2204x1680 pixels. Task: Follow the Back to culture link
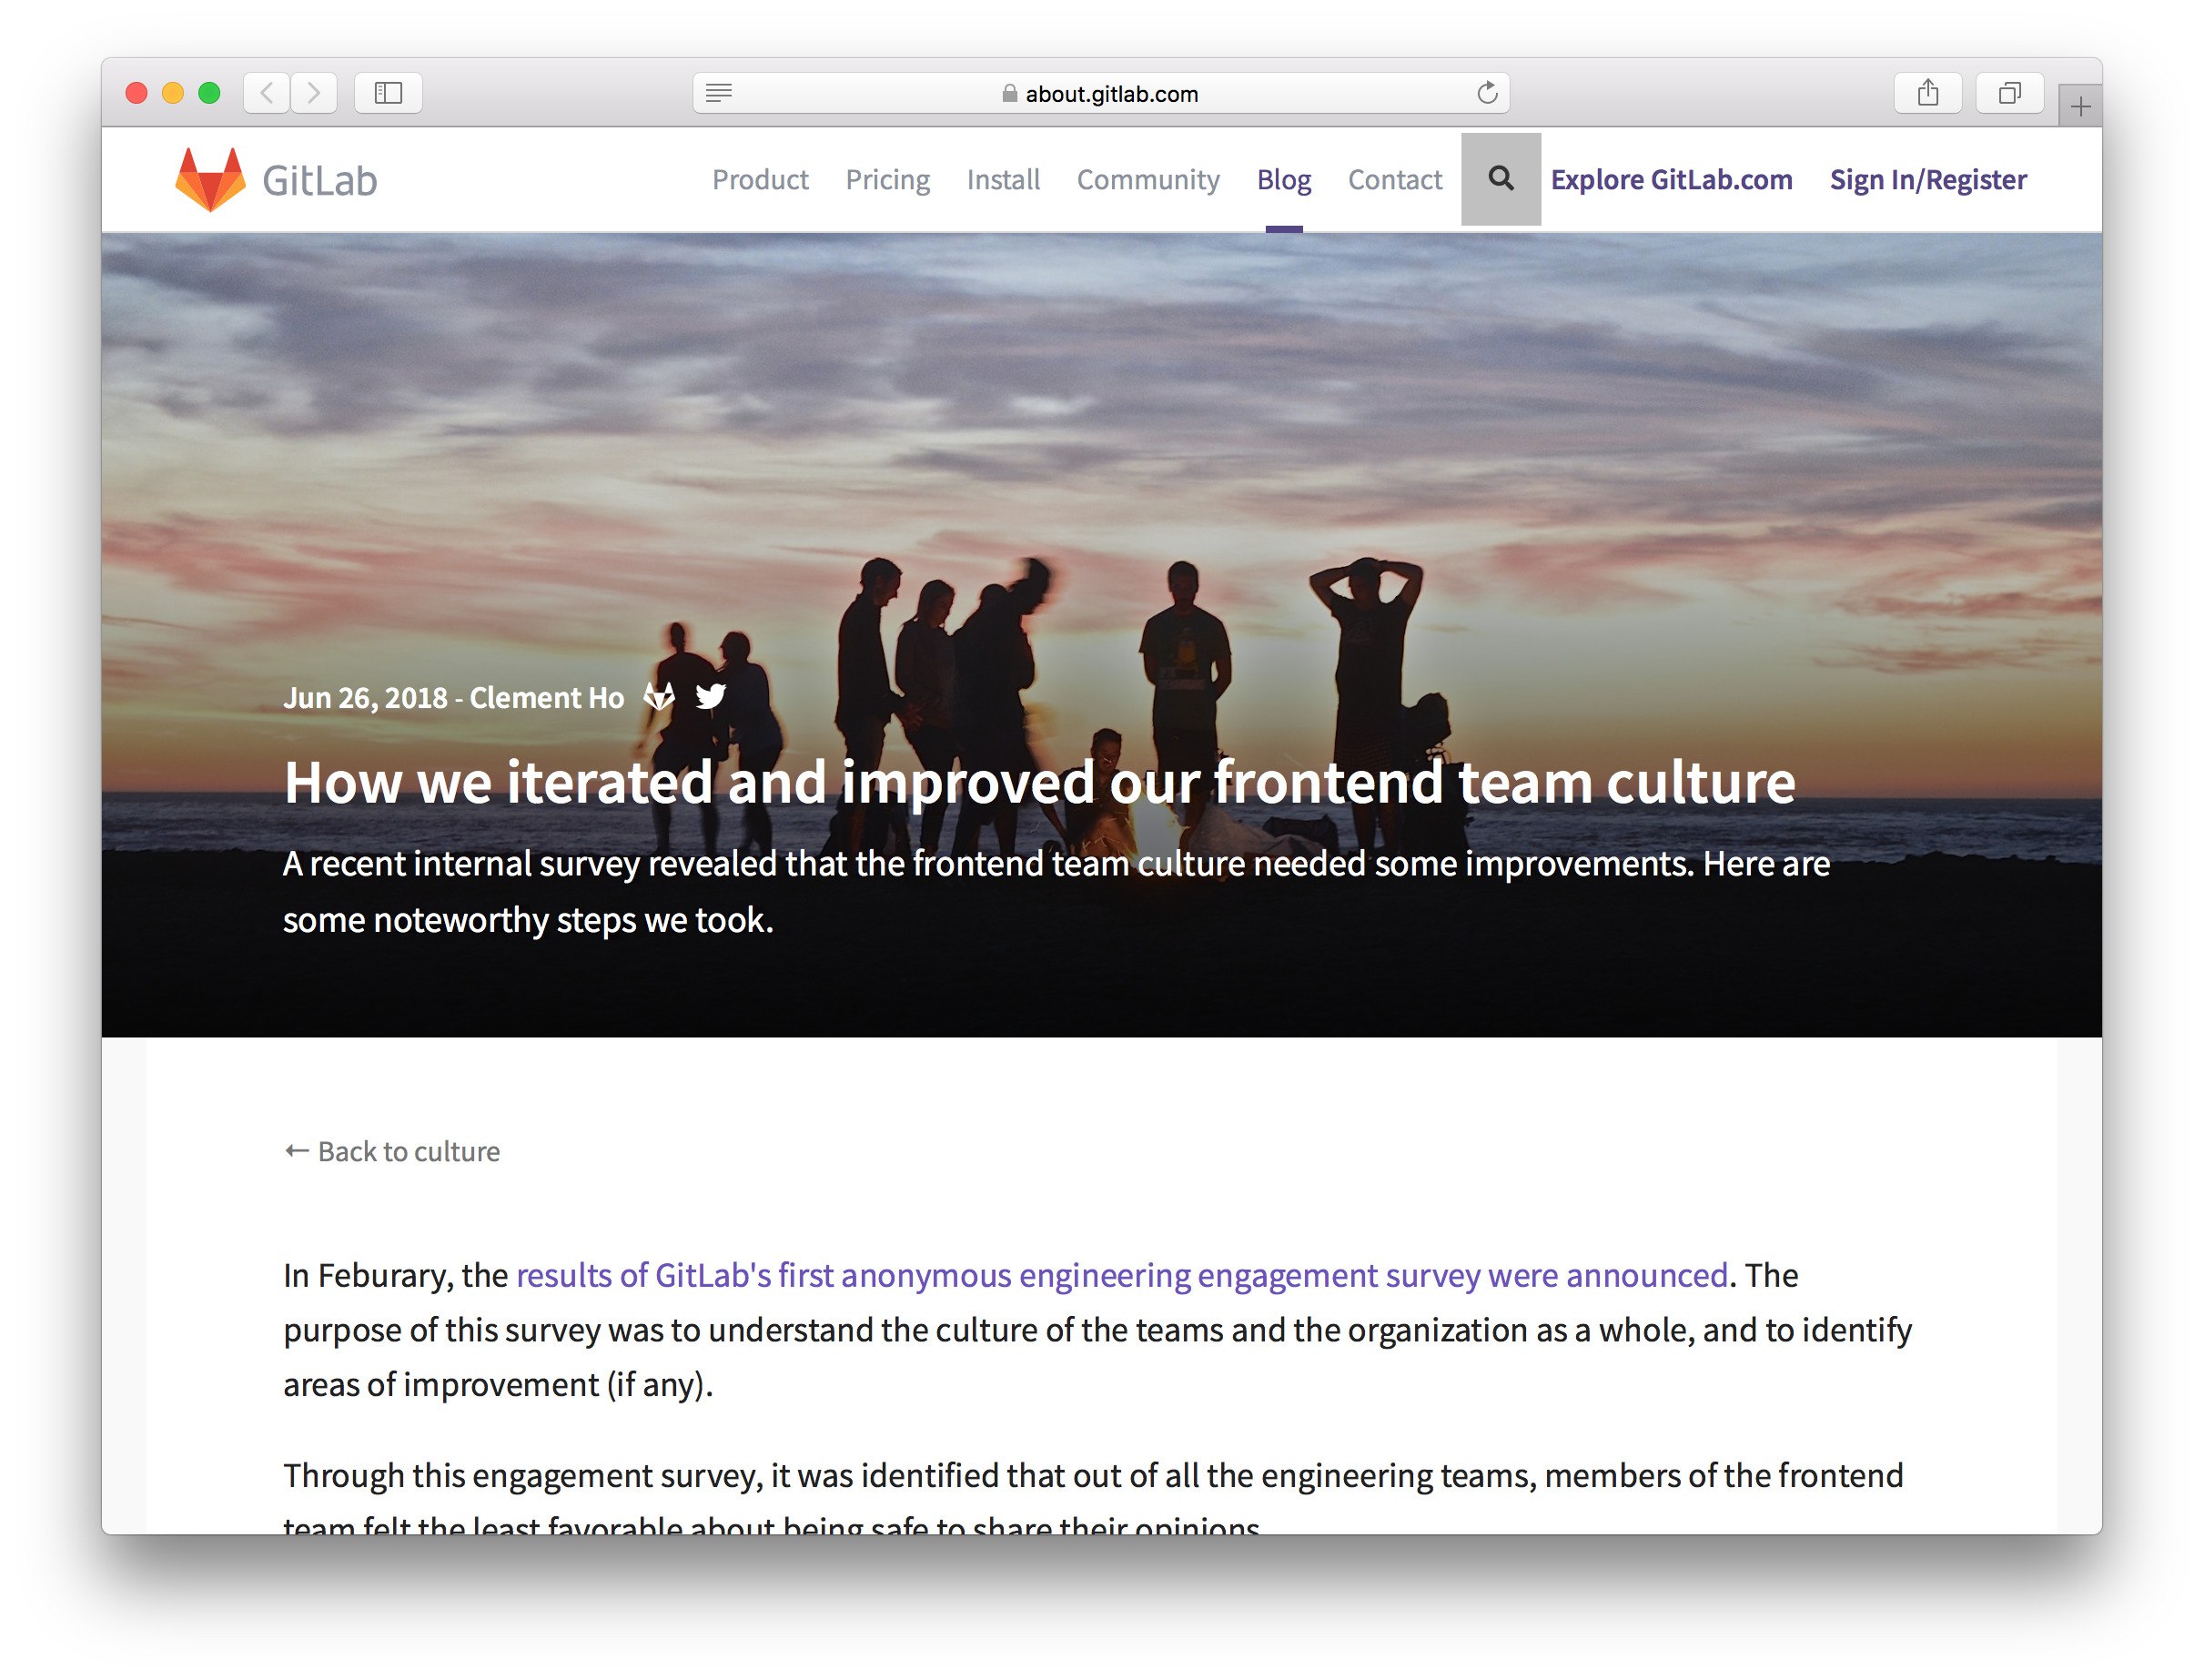(392, 1151)
